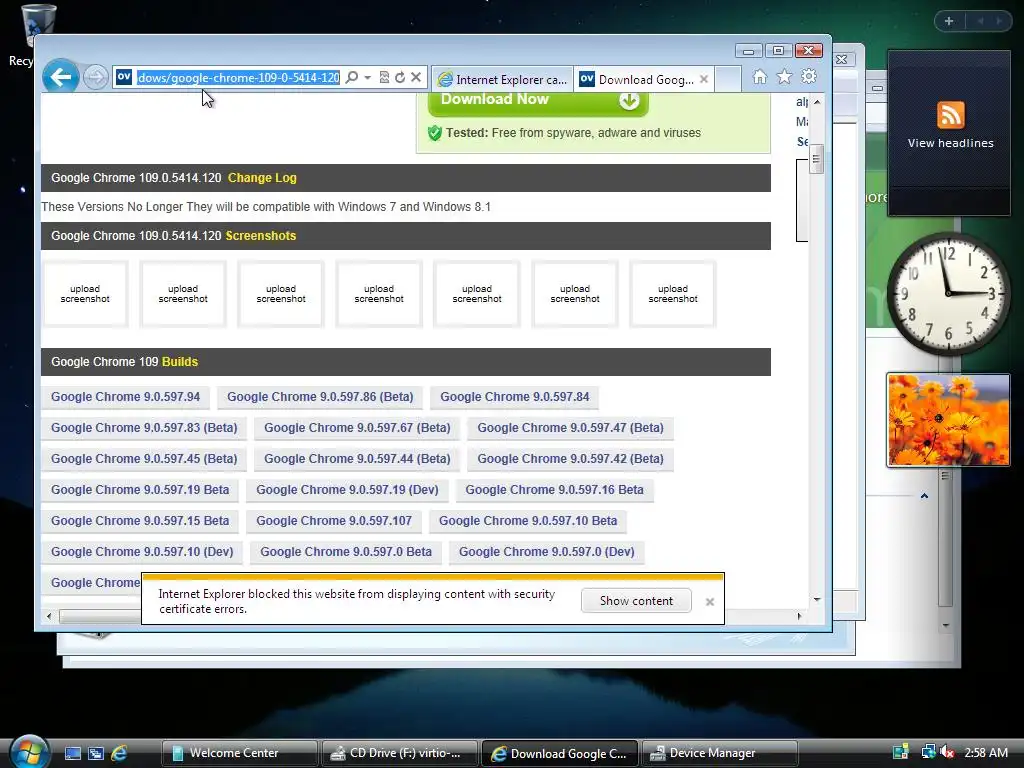Image resolution: width=1024 pixels, height=768 pixels.
Task: Select the address bar URL field
Action: coord(238,78)
